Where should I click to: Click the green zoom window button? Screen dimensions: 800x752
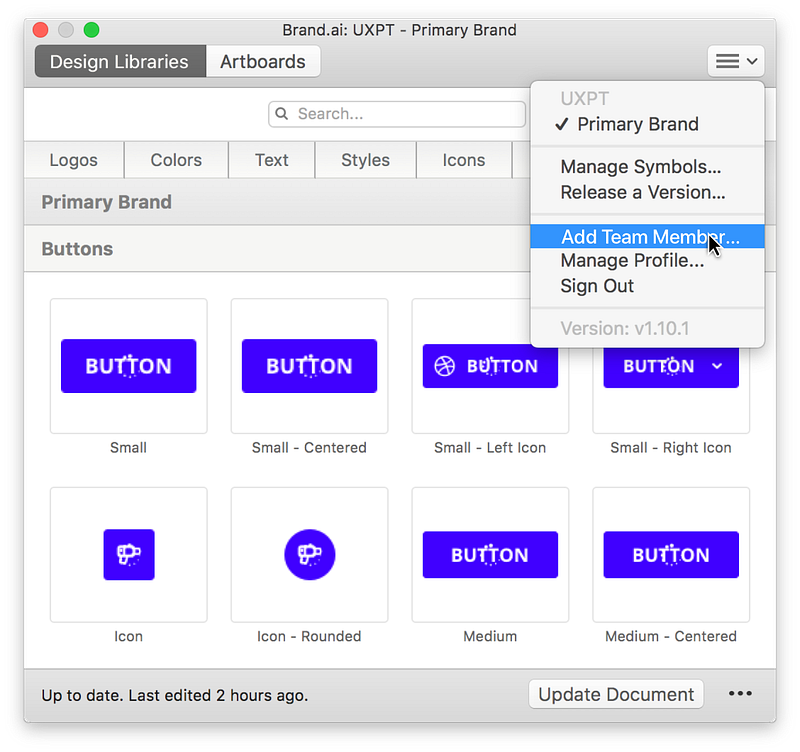[x=91, y=30]
